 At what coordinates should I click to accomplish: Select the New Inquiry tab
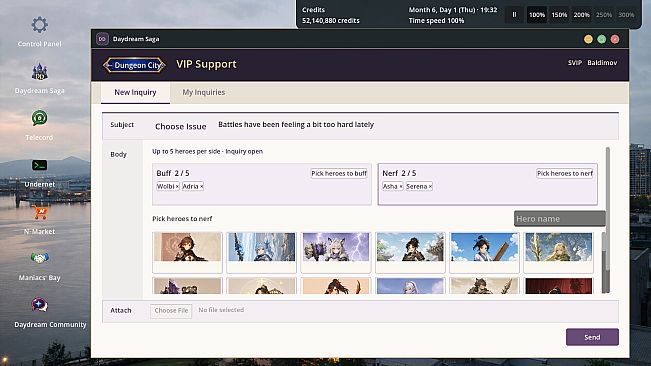coord(135,92)
